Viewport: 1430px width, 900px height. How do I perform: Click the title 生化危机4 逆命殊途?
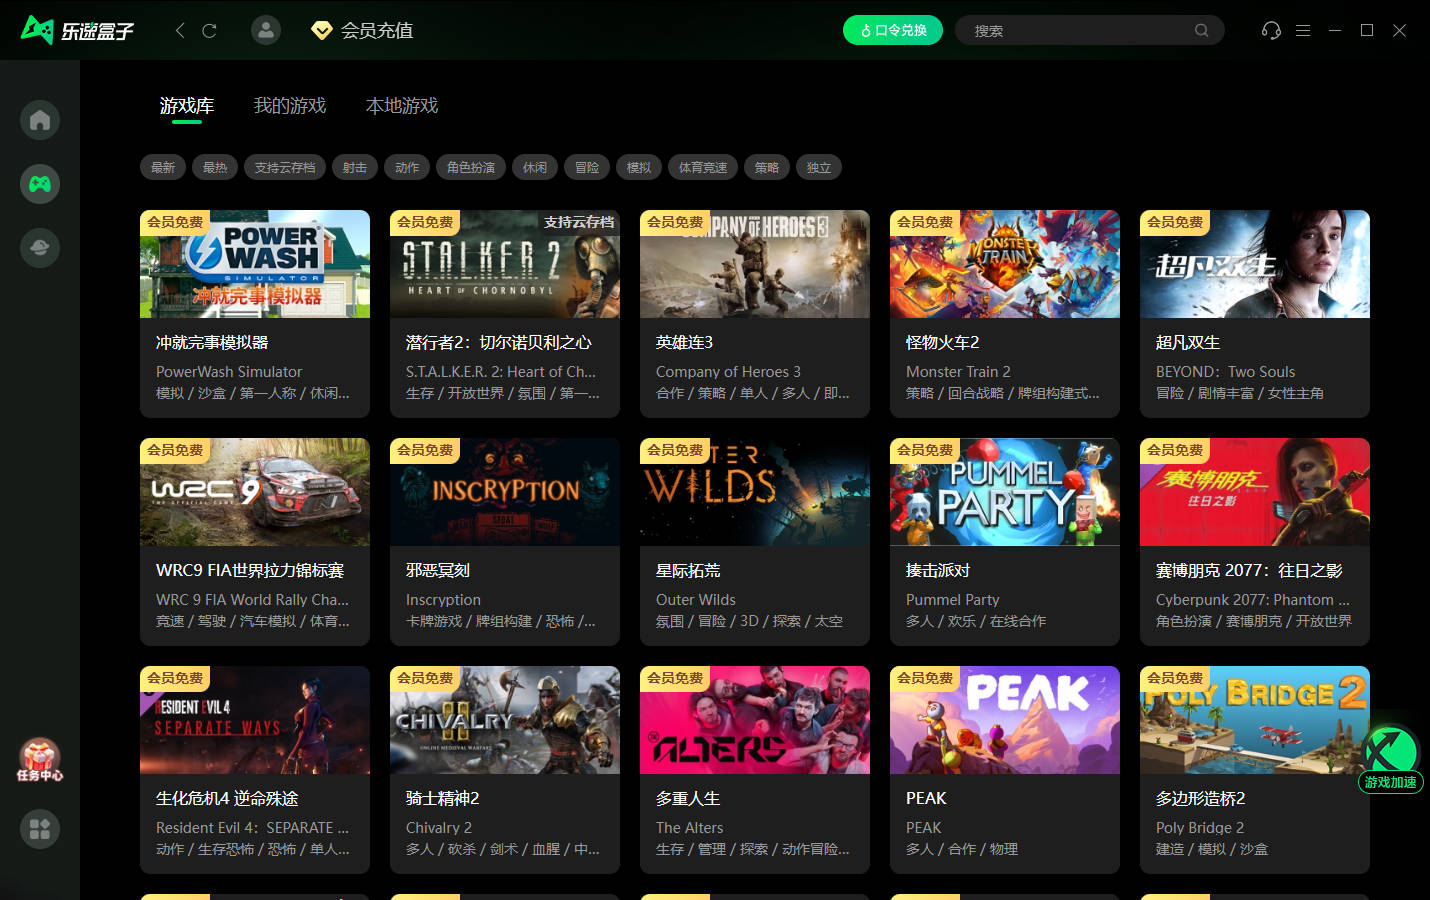[x=227, y=799]
